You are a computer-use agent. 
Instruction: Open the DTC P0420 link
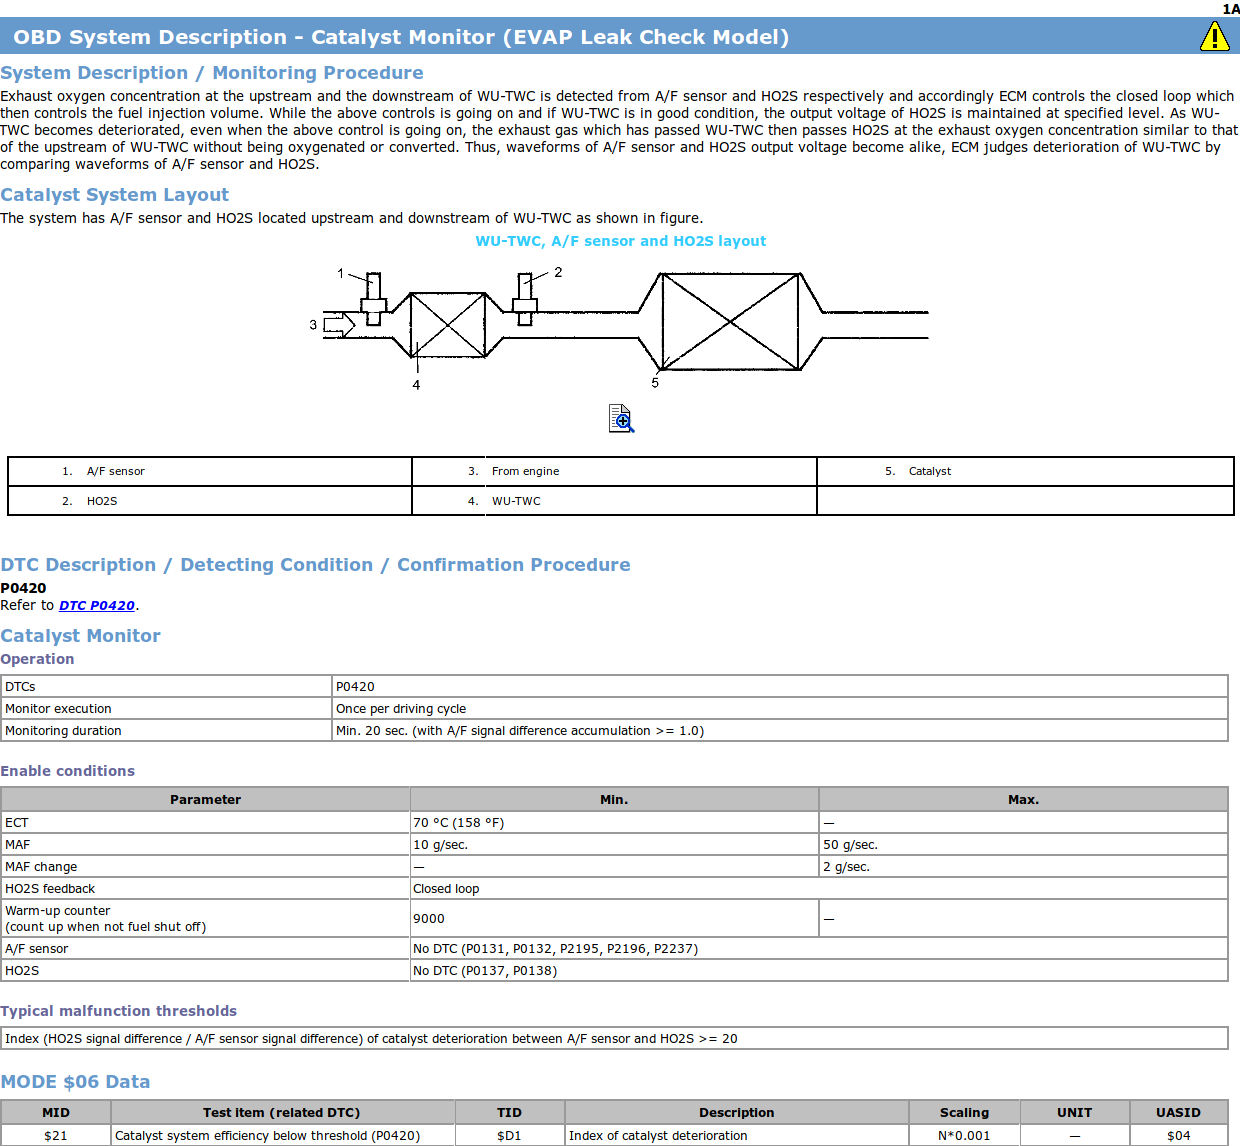[97, 605]
